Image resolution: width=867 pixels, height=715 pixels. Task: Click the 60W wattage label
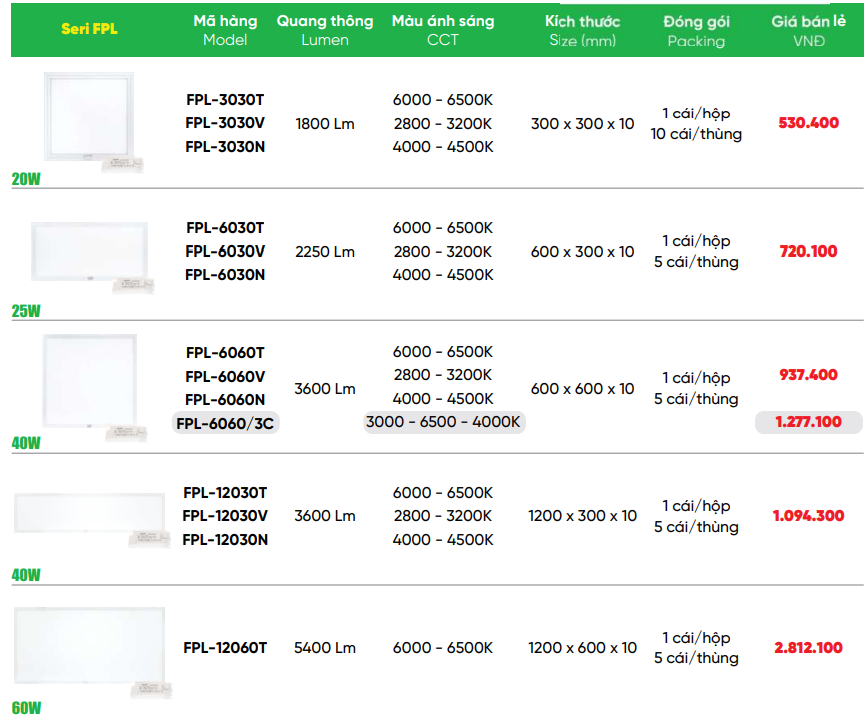(26, 708)
